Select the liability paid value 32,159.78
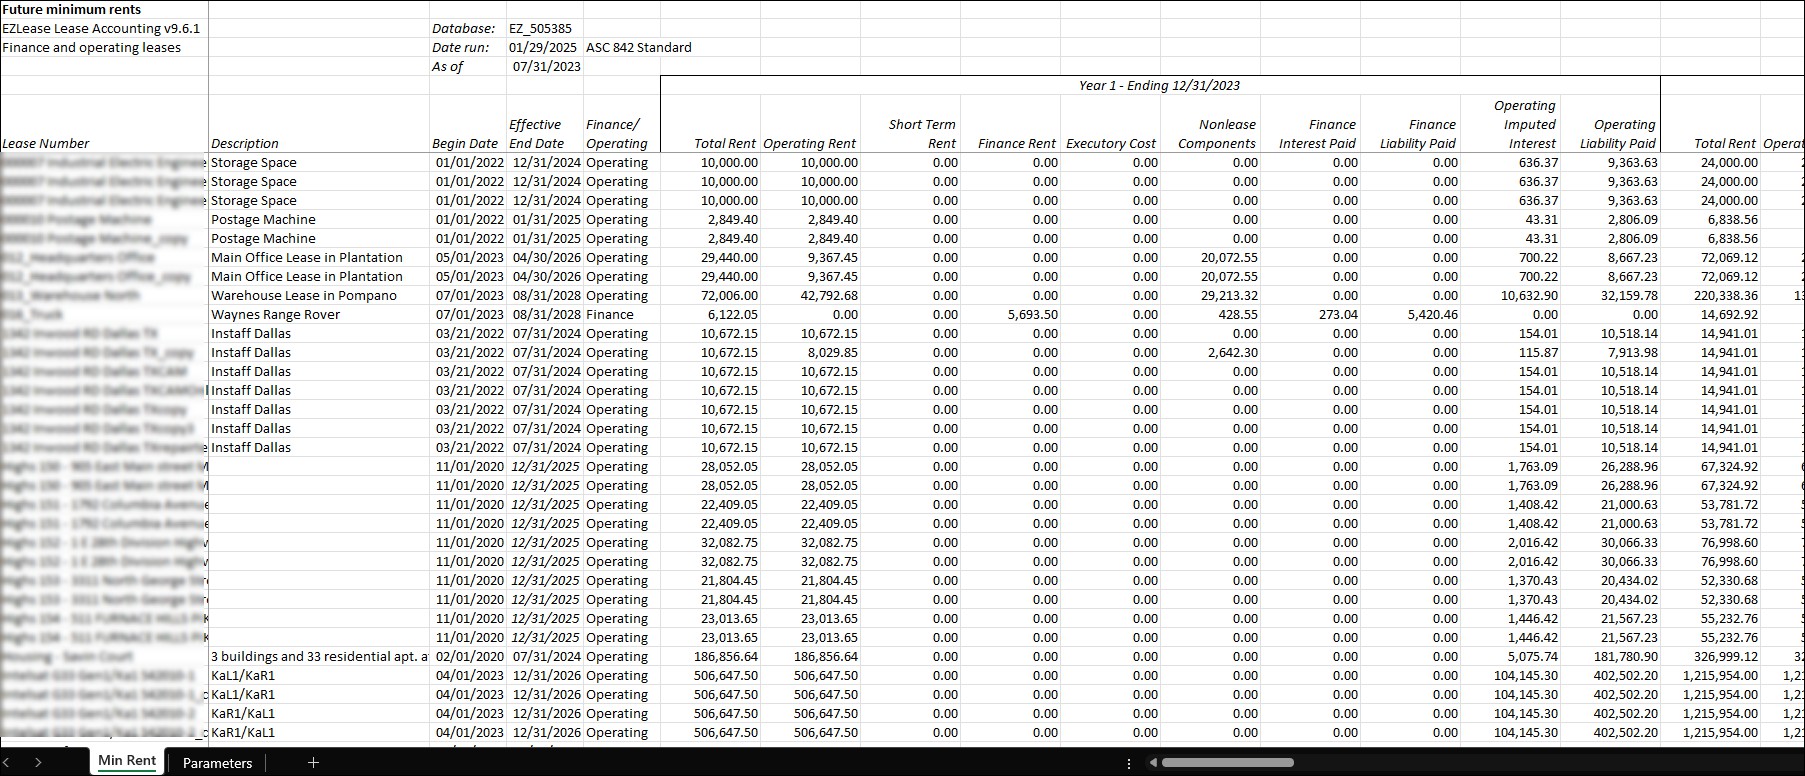Image resolution: width=1805 pixels, height=776 pixels. [1629, 295]
